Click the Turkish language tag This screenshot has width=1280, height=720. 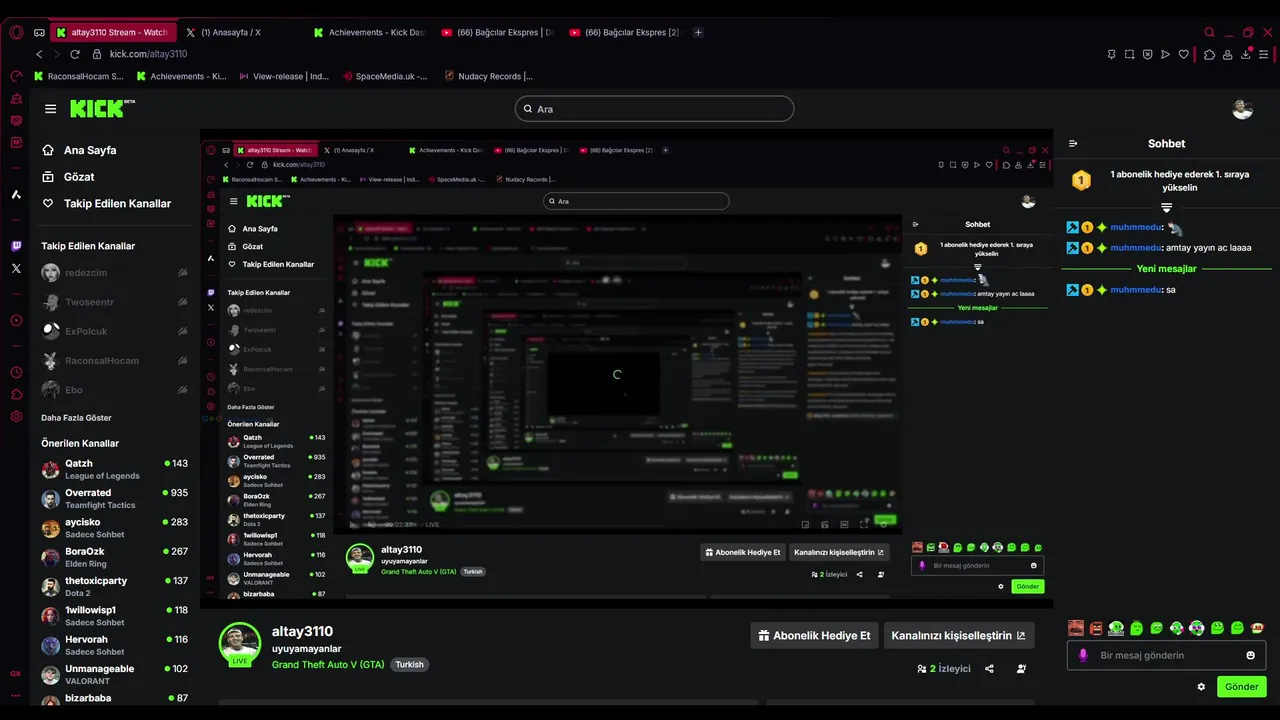pyautogui.click(x=409, y=664)
